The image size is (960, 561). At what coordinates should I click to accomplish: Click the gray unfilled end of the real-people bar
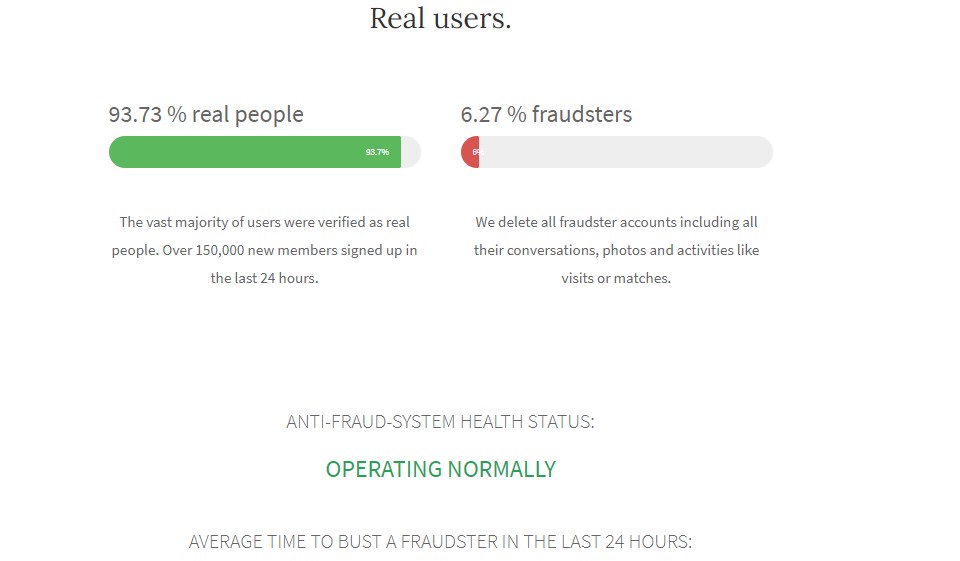click(x=411, y=152)
